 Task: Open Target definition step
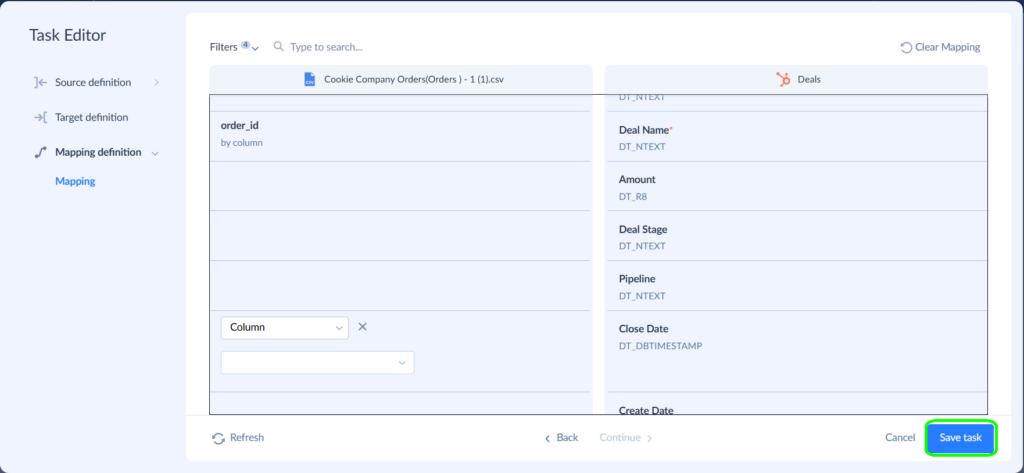[x=91, y=118]
